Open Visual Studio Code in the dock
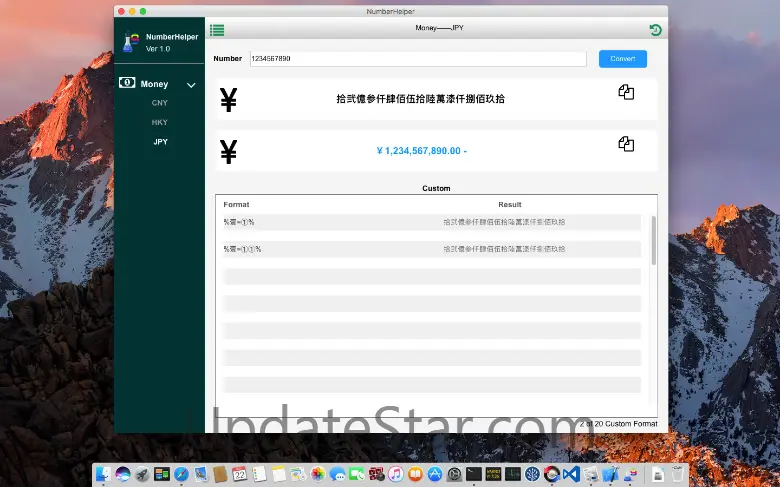The image size is (780, 487). pos(570,474)
